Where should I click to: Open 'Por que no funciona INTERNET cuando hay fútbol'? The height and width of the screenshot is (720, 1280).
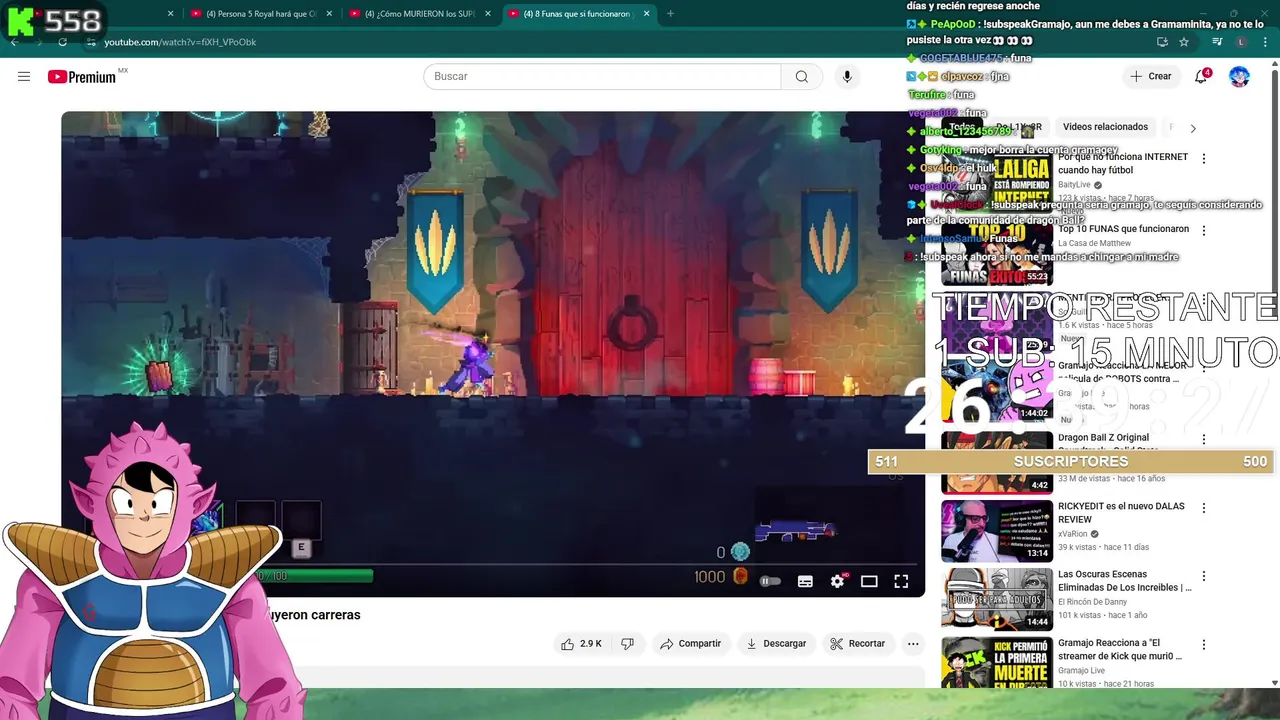tap(1123, 164)
